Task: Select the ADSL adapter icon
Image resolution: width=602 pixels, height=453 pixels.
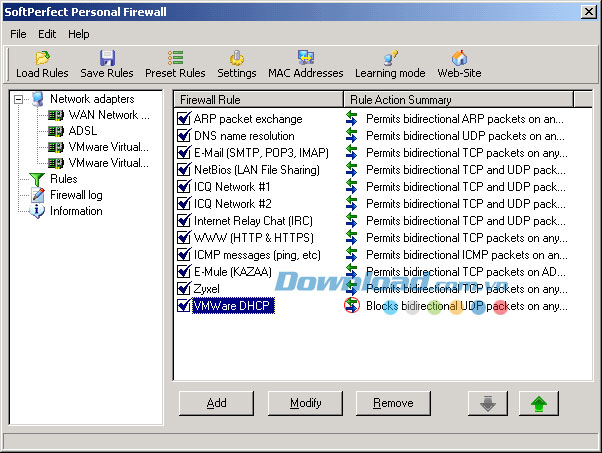Action: pos(56,131)
